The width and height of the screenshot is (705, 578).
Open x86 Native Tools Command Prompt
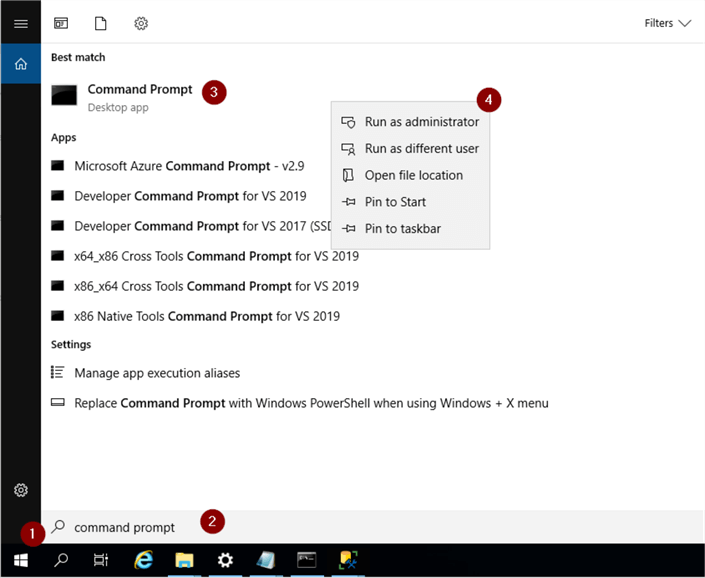(196, 316)
